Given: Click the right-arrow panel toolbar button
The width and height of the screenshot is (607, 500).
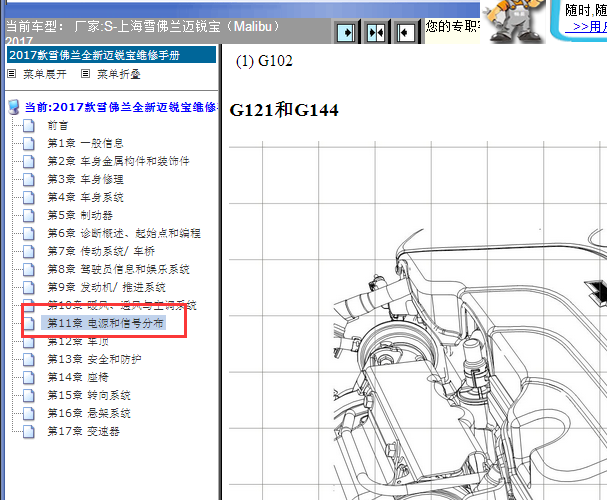Looking at the screenshot, I should click(346, 33).
